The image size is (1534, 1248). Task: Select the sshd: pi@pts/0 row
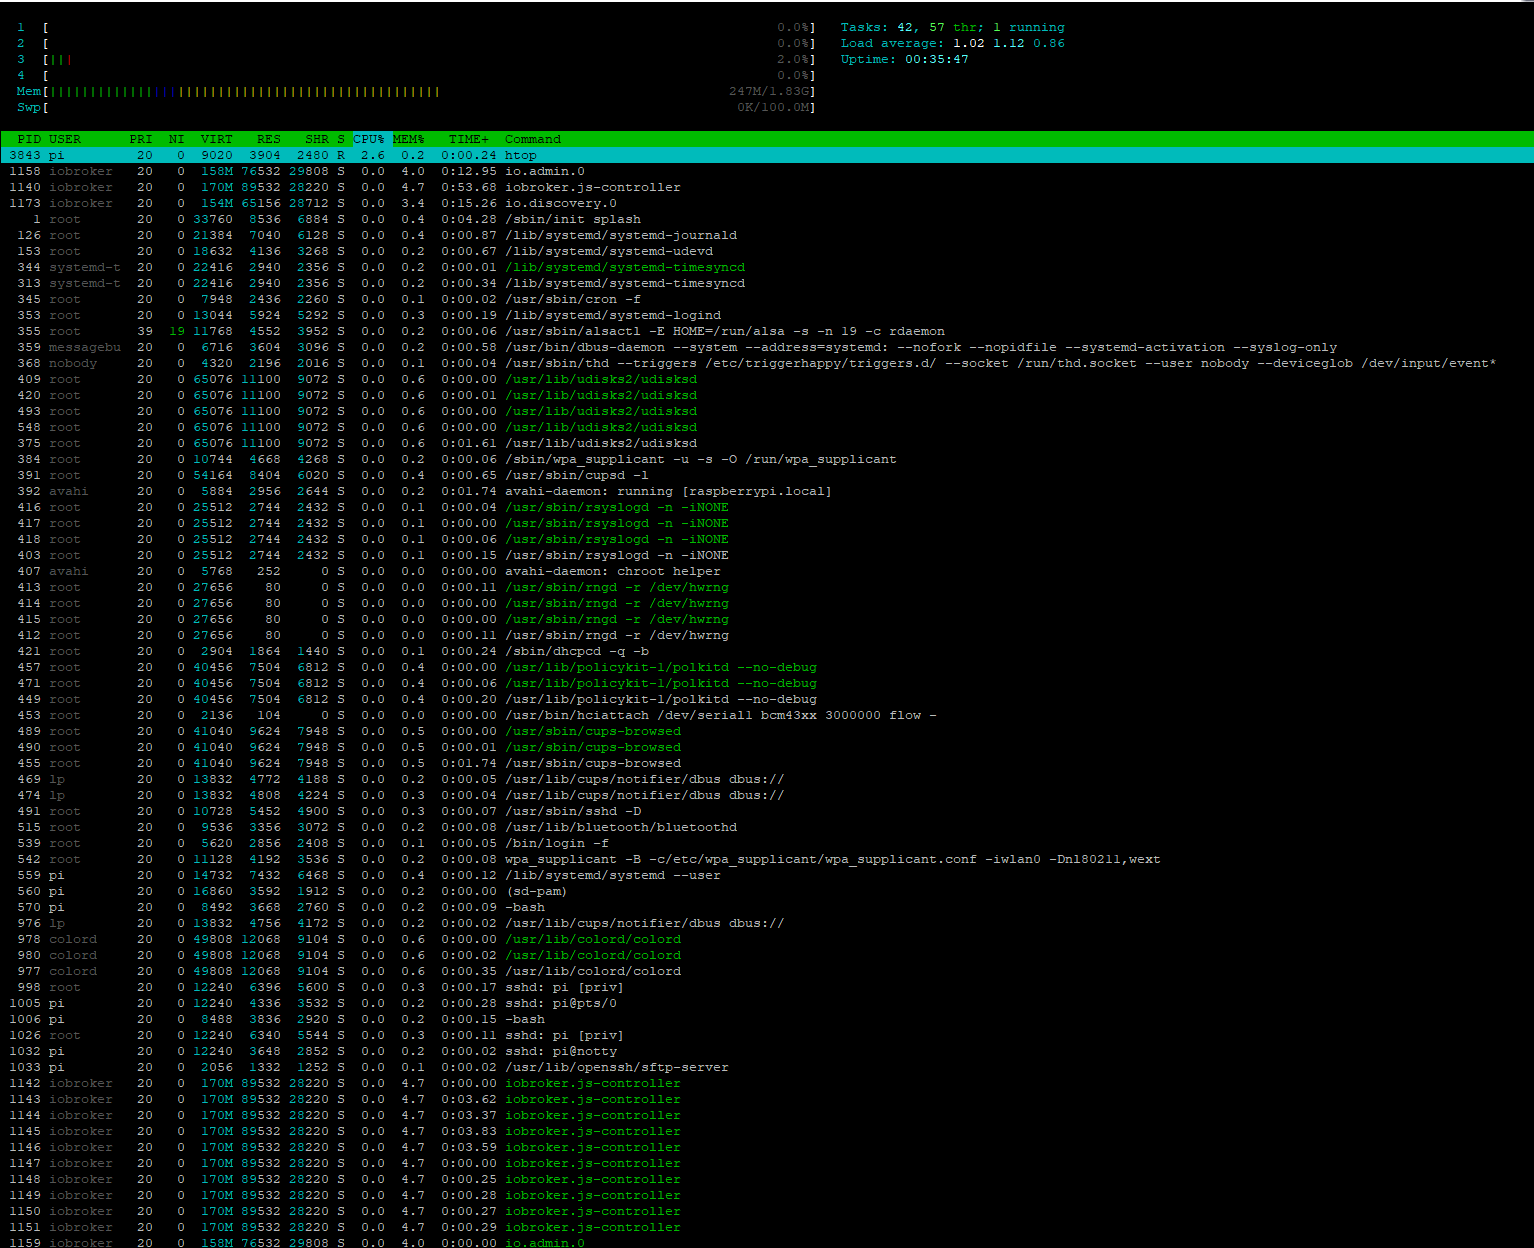pyautogui.click(x=767, y=1003)
